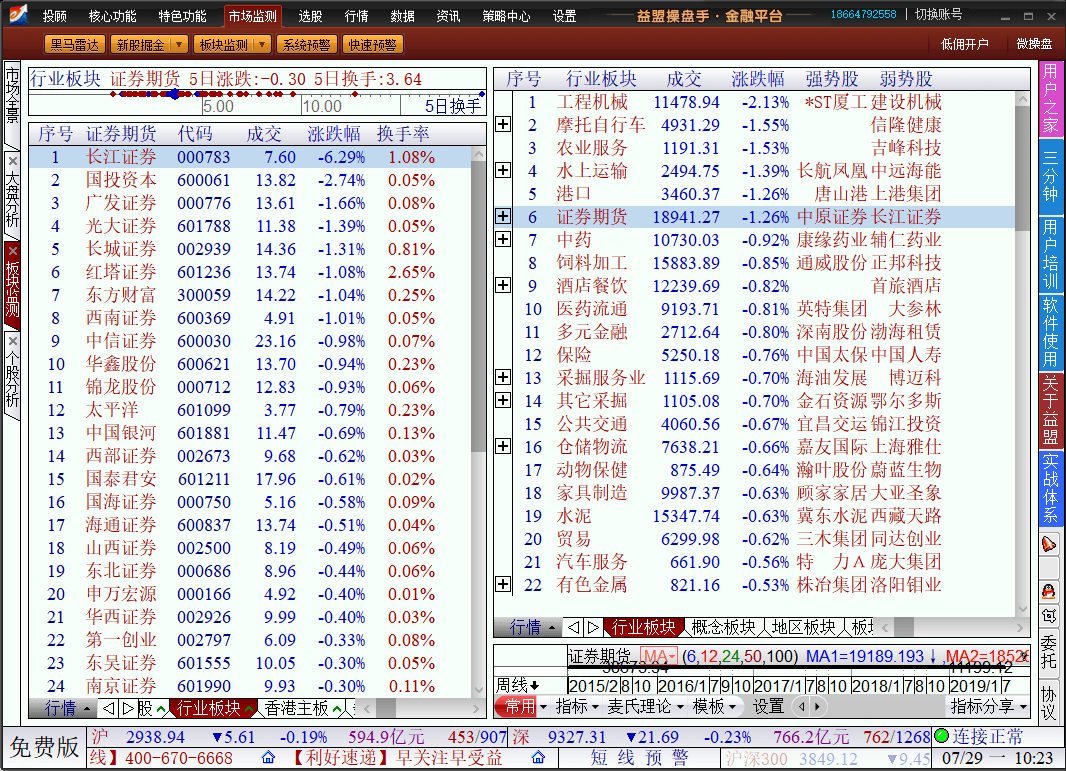This screenshot has width=1066, height=771.
Task: Switch to 概念板块 tab in right panel
Action: (x=723, y=627)
